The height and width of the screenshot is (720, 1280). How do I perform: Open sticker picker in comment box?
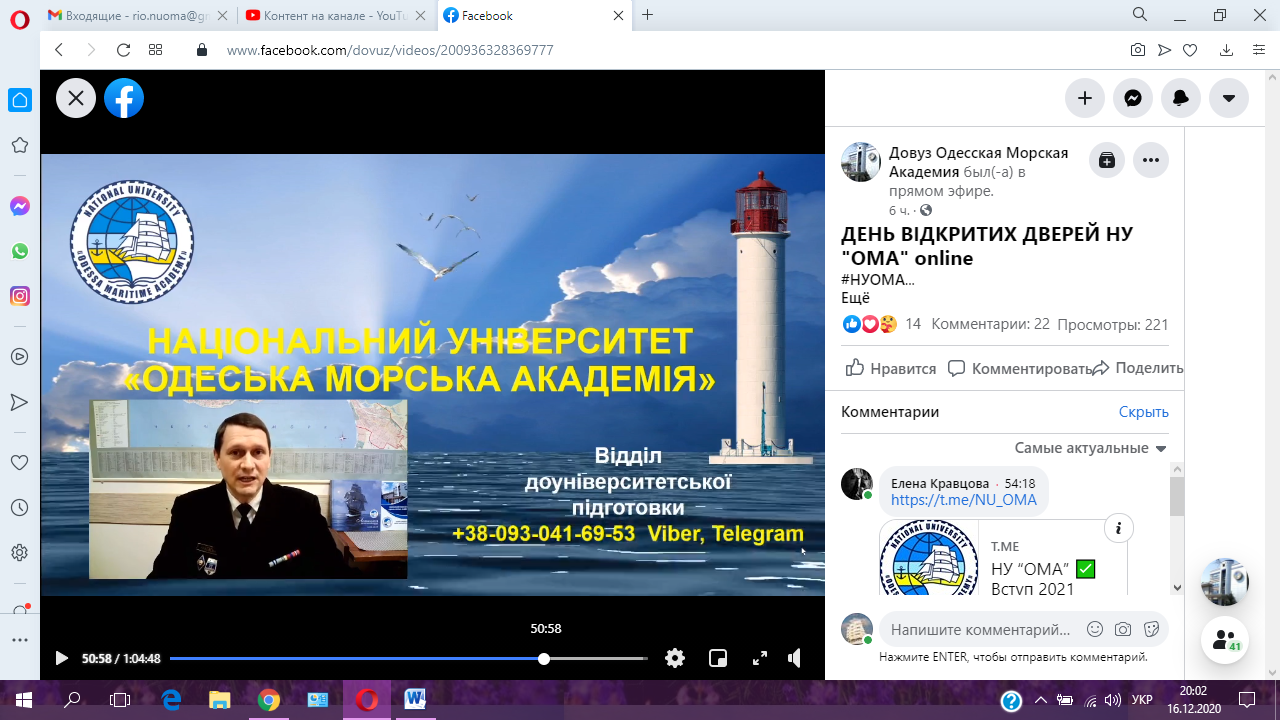[x=1151, y=630]
